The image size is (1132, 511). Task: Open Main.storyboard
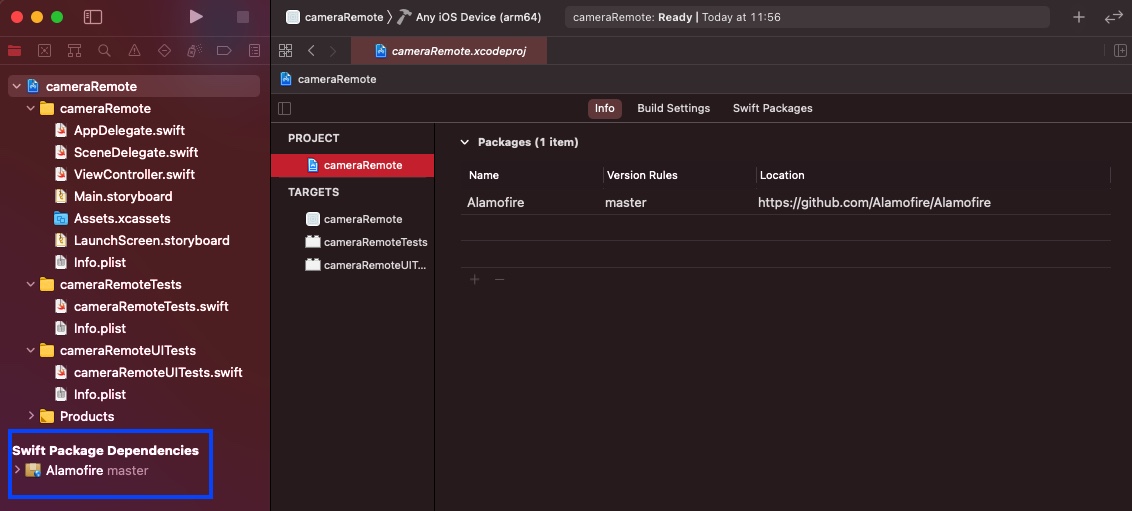point(123,196)
